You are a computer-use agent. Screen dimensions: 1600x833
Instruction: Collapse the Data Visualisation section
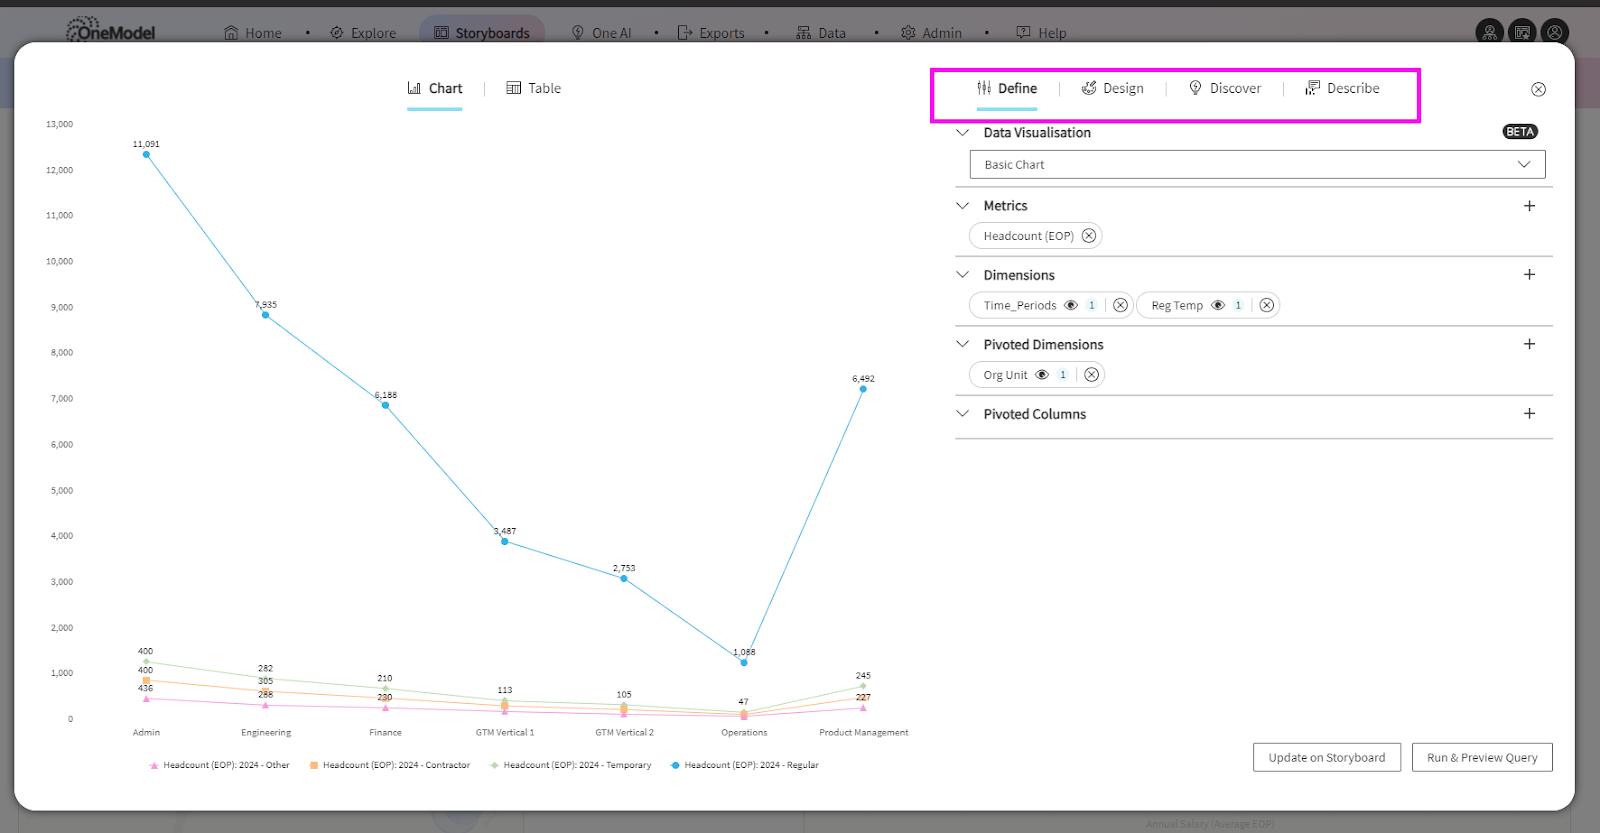(x=963, y=133)
